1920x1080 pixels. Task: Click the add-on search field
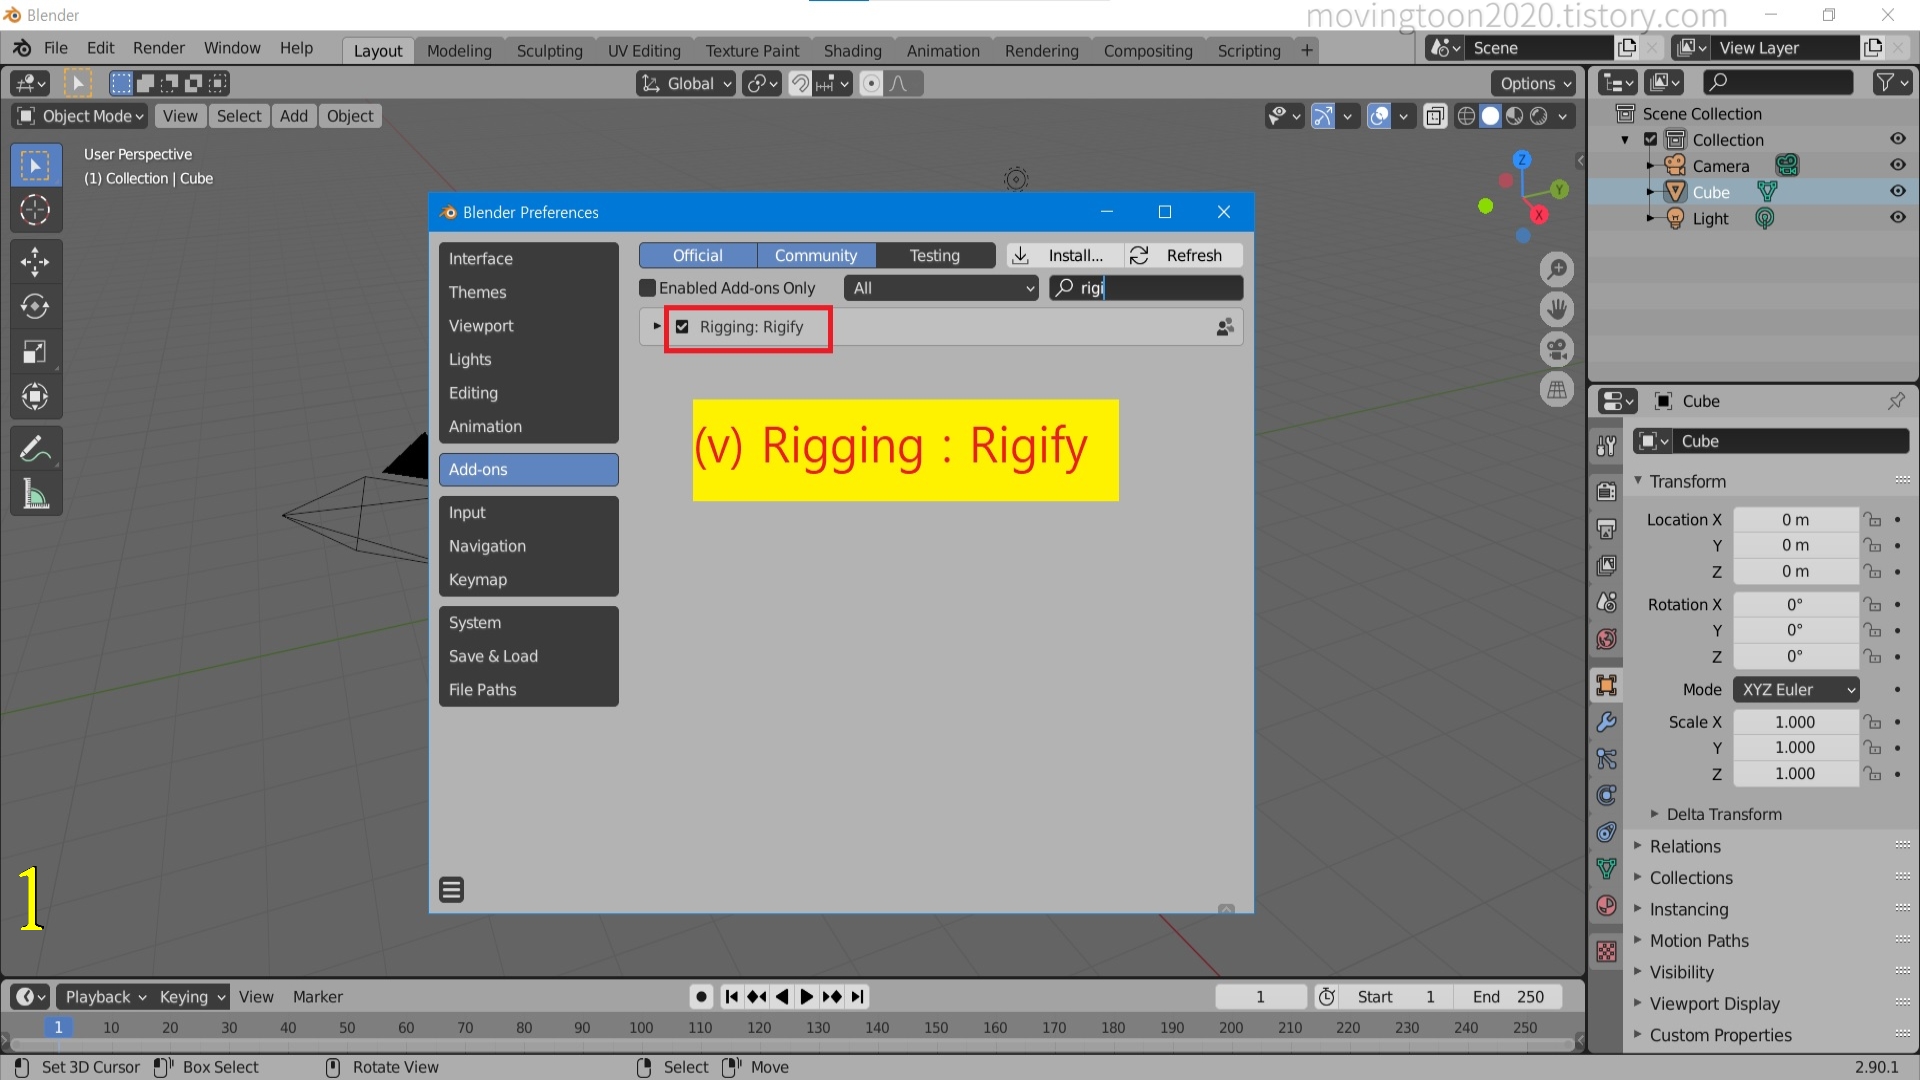(x=1147, y=288)
